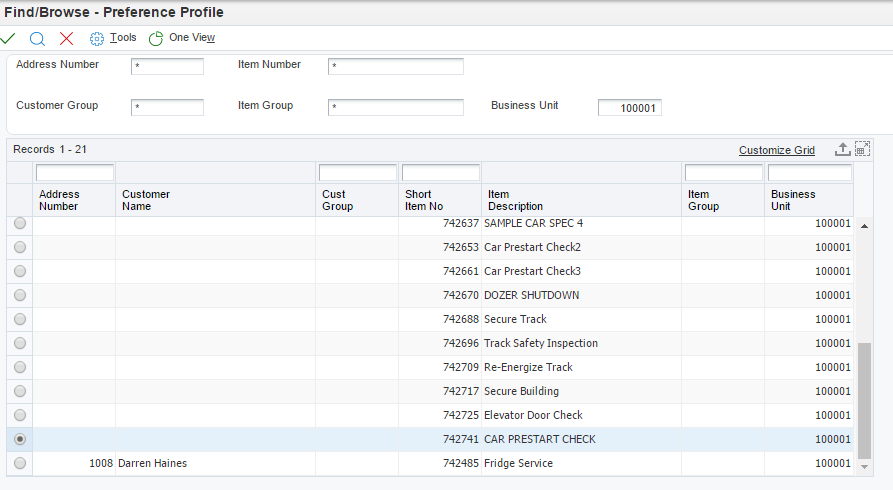Select the Darren Haines Fridge Service row radio
Screen dimensions: 893x490
coord(20,463)
